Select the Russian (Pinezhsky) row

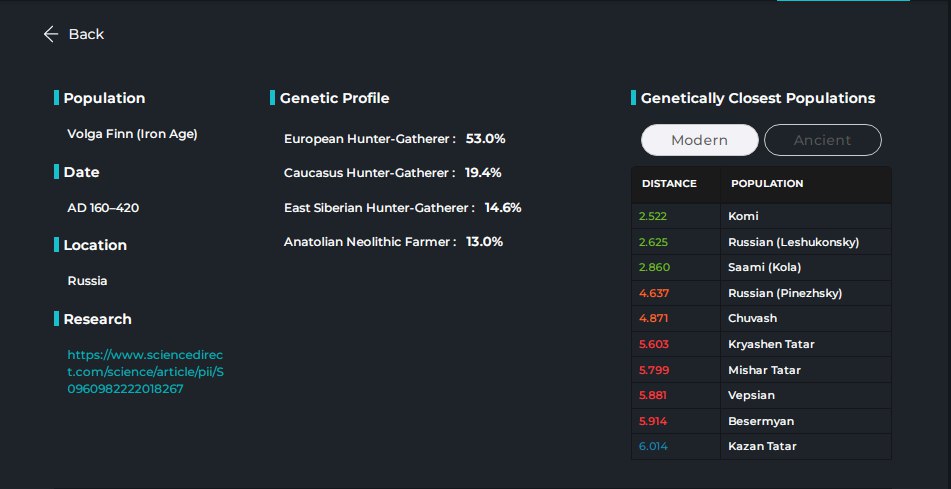(761, 293)
